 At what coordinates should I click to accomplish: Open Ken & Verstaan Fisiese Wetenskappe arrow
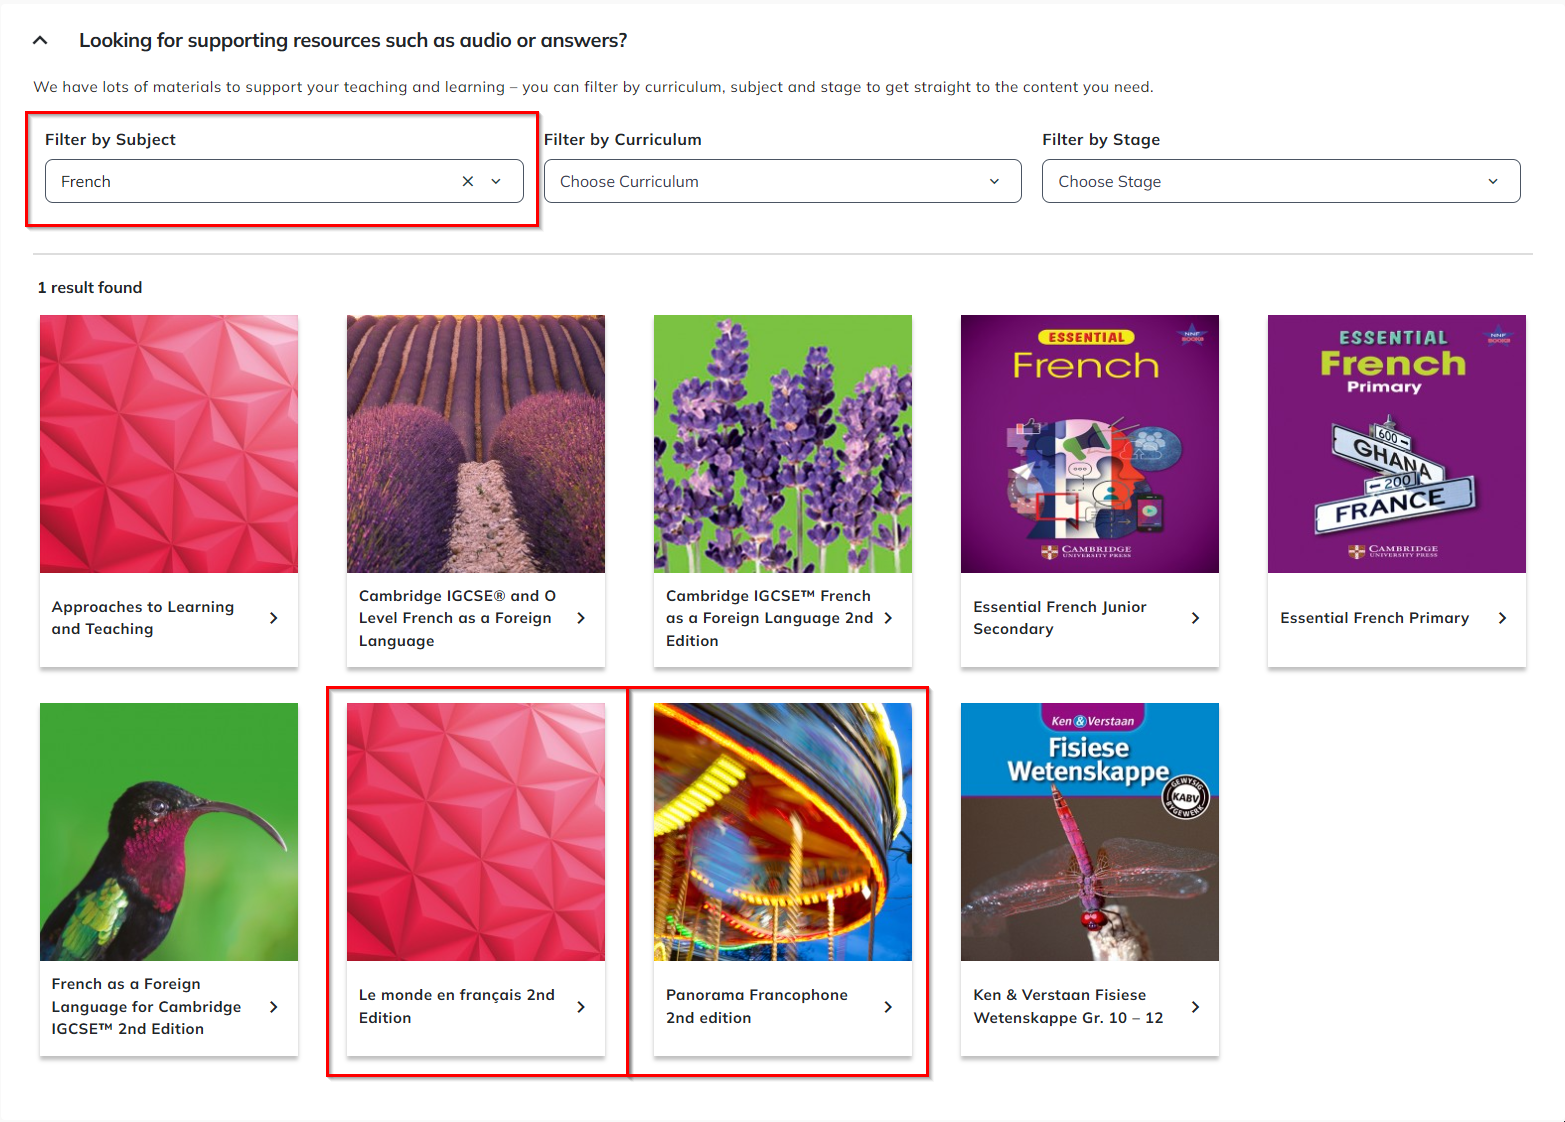[1195, 1007]
